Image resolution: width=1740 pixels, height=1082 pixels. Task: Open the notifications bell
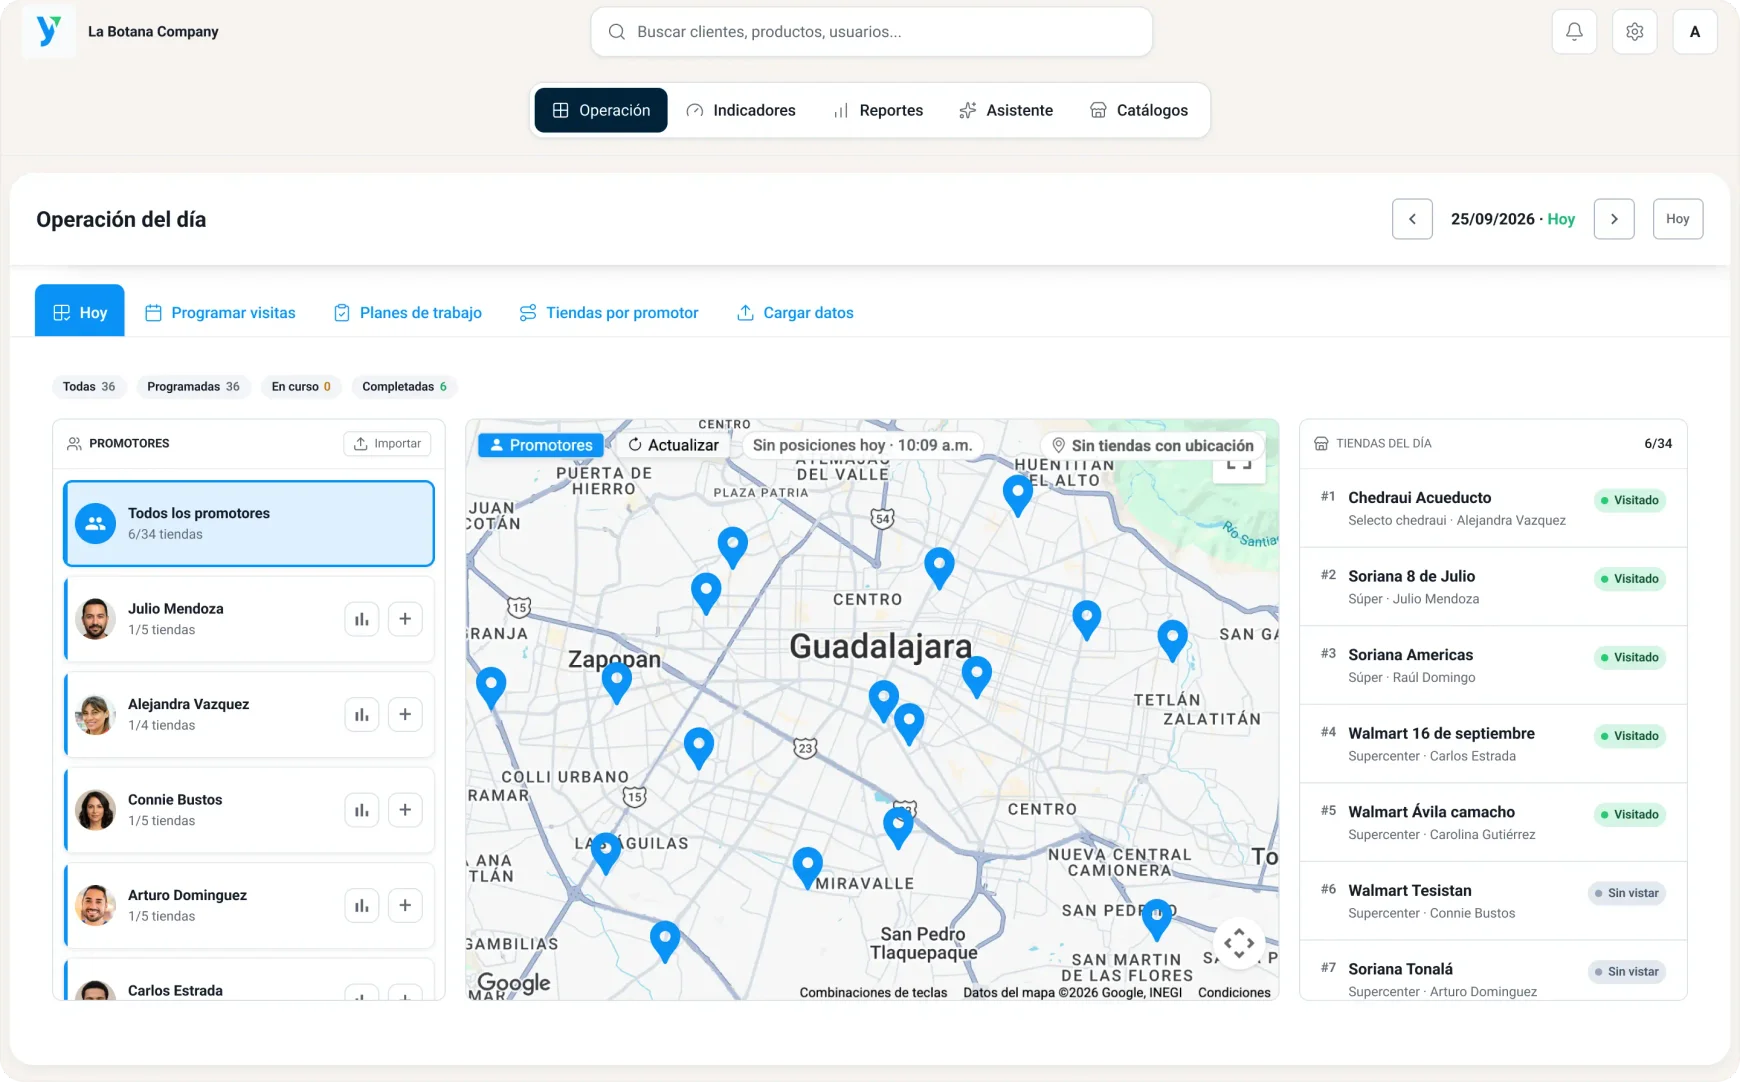pos(1574,32)
